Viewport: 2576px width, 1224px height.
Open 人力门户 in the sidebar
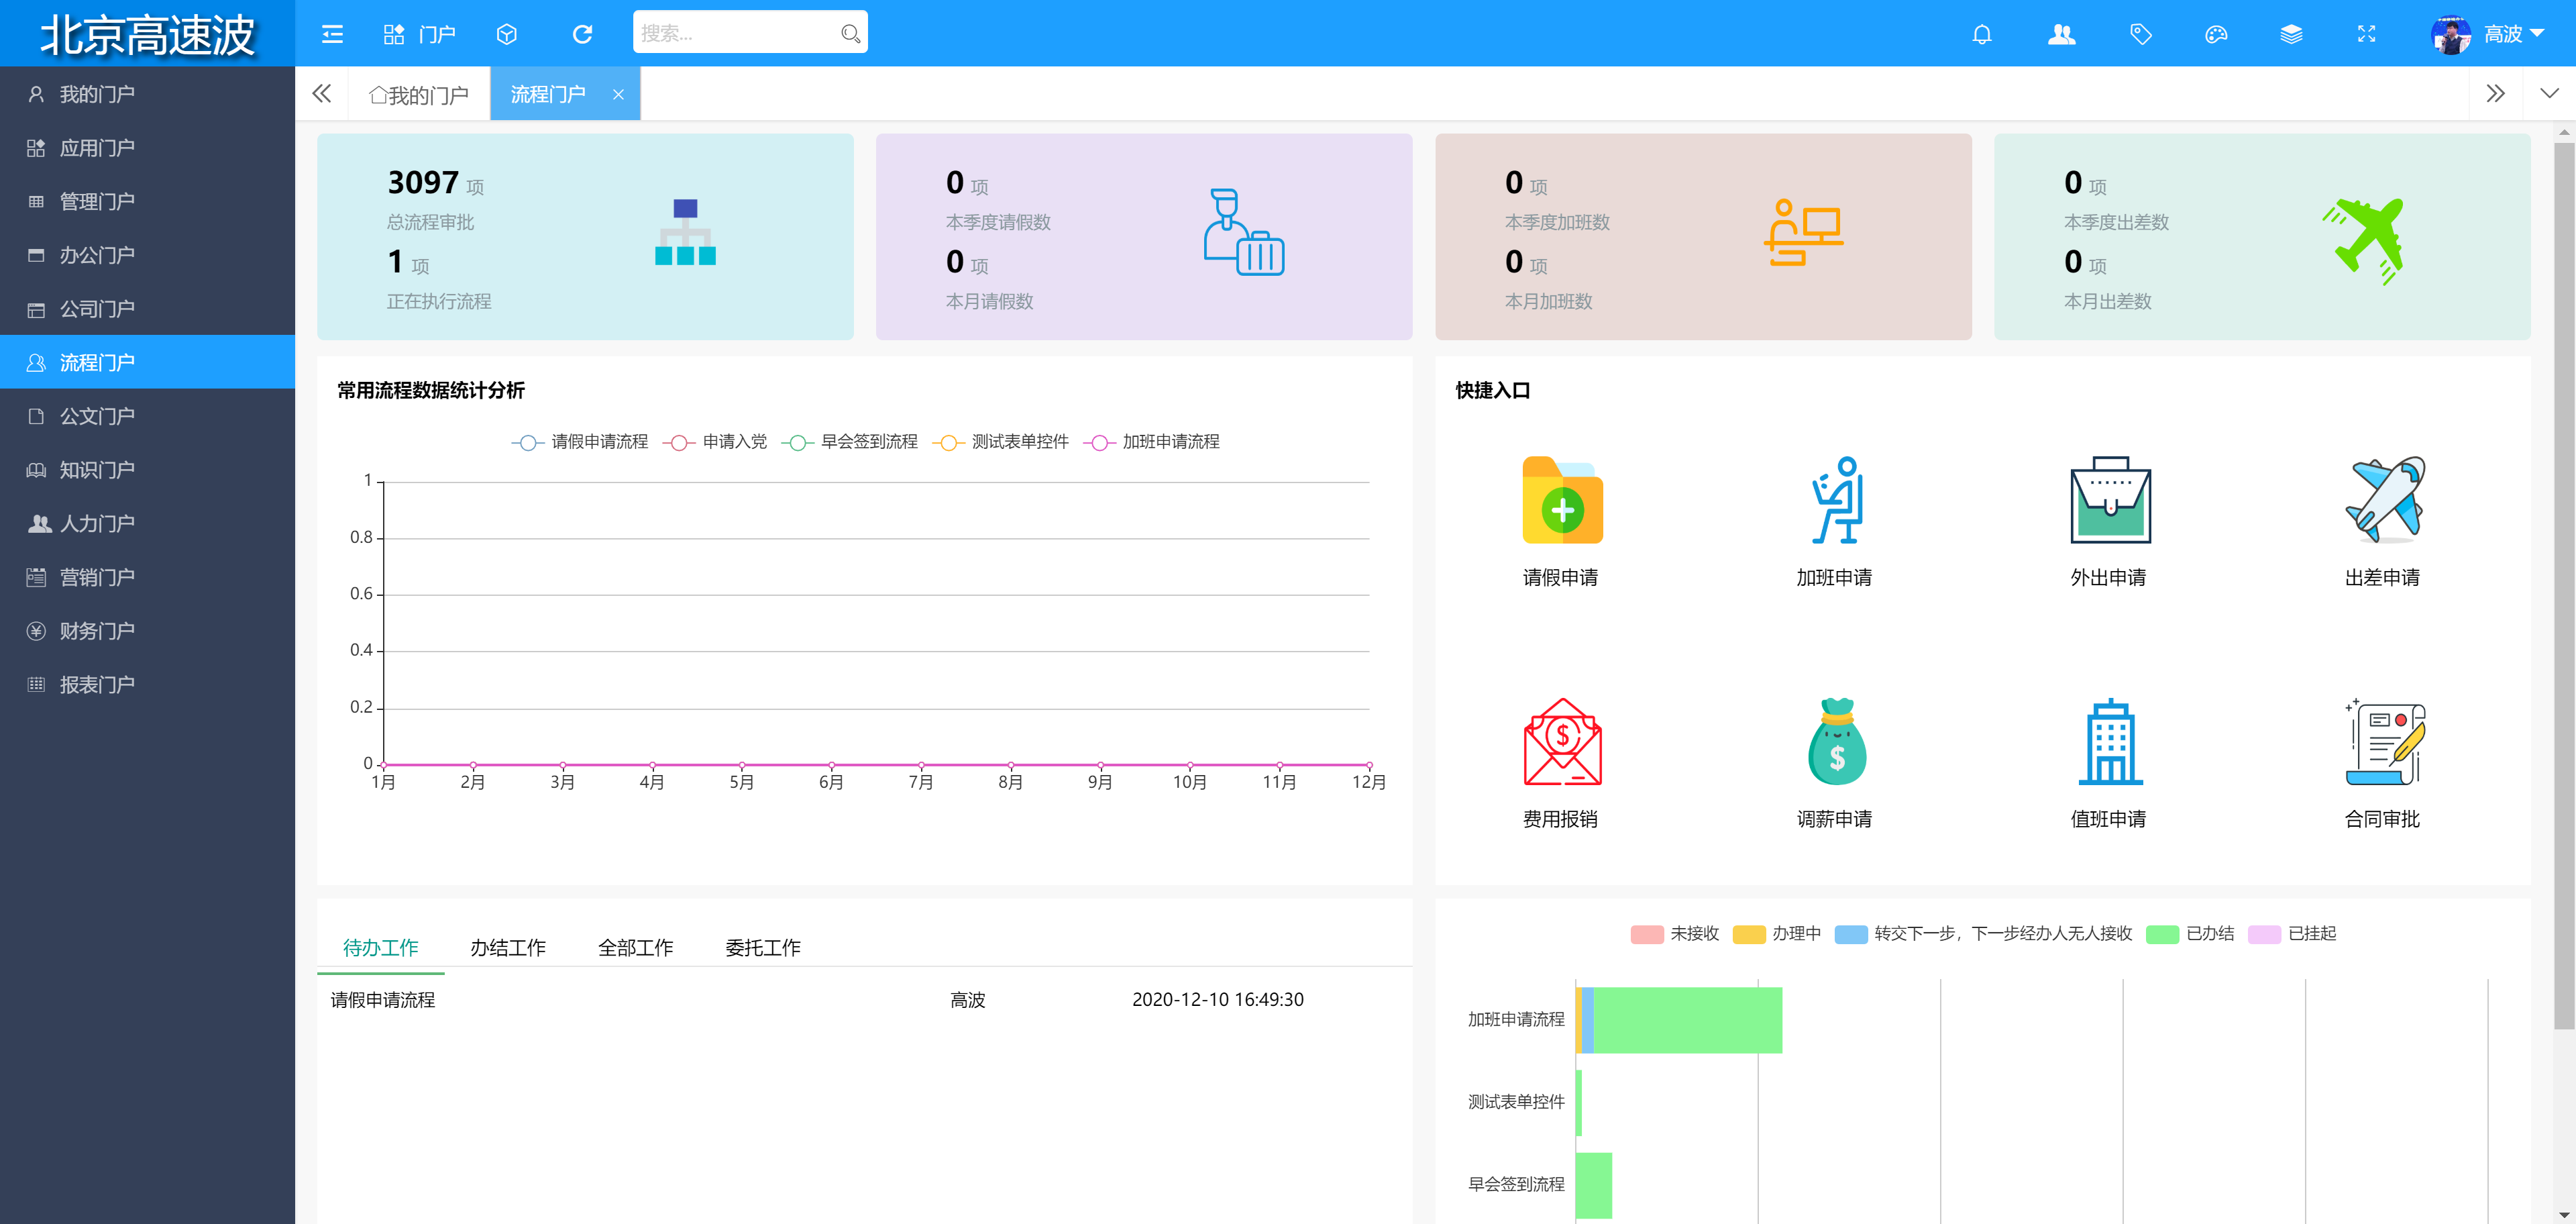pyautogui.click(x=96, y=523)
